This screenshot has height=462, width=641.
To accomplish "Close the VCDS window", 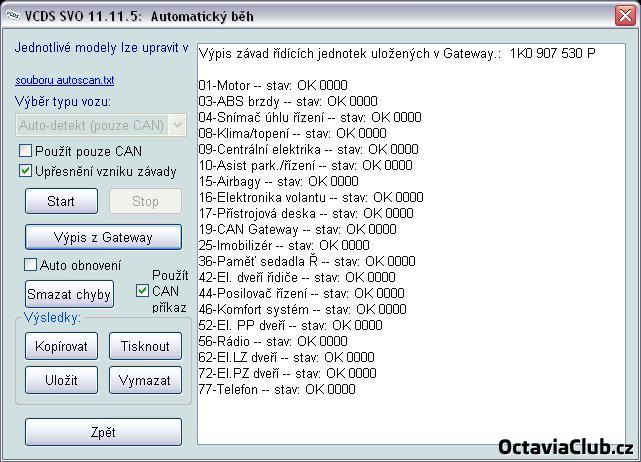I will pyautogui.click(x=624, y=12).
